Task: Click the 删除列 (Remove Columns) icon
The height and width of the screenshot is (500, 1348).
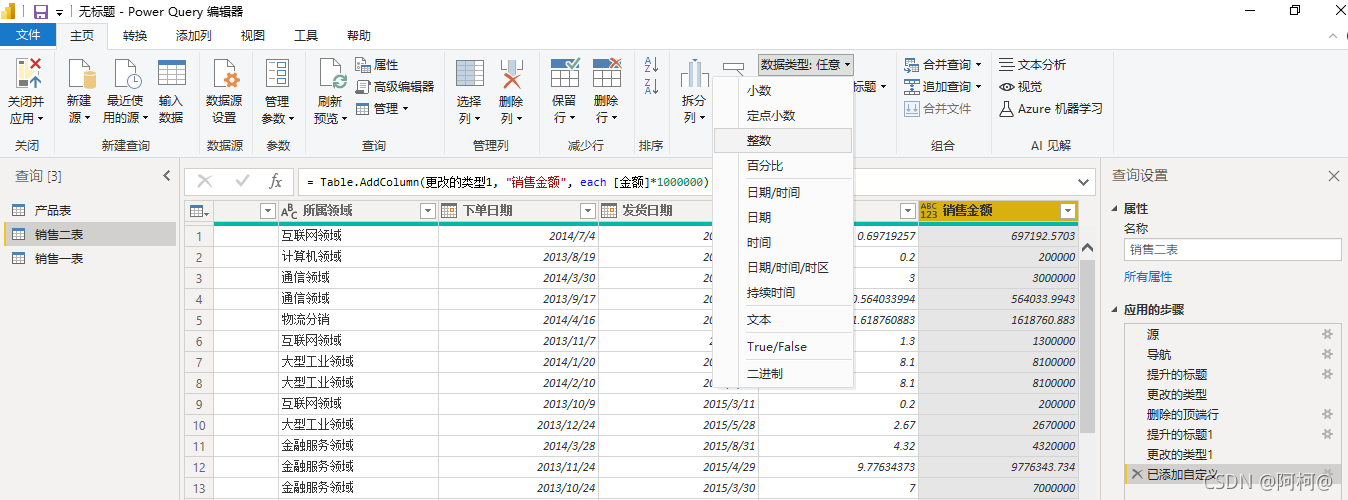Action: pos(512,73)
